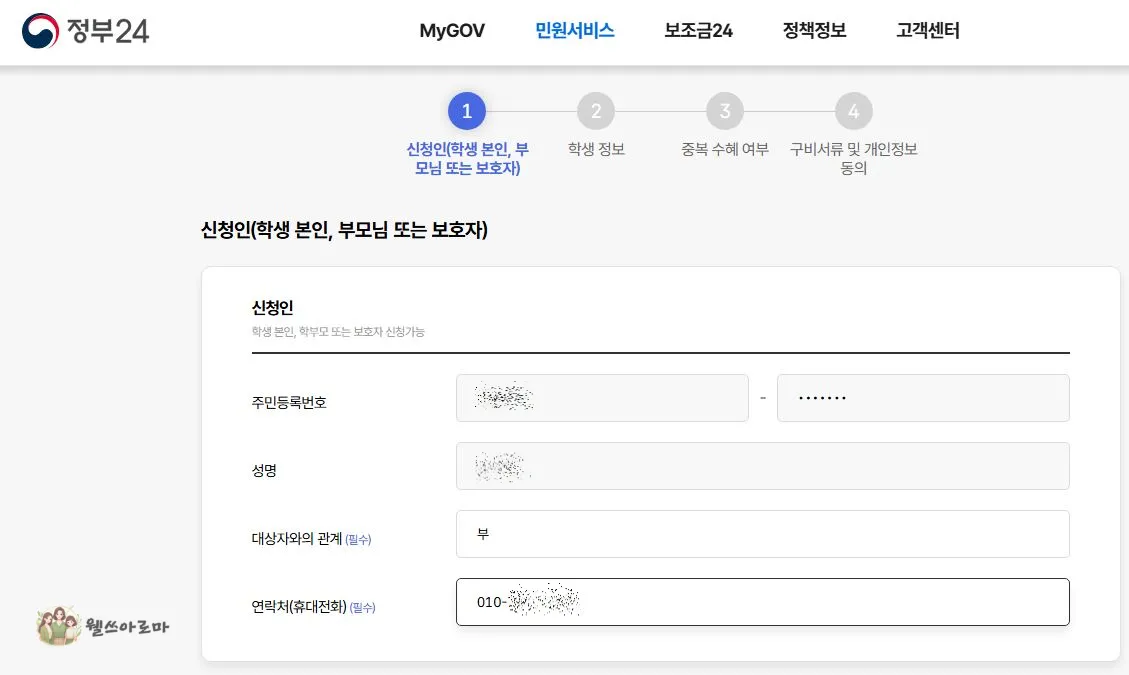Select step 3 circle for 중복 수혜 여부
This screenshot has width=1129, height=675.
click(x=724, y=111)
